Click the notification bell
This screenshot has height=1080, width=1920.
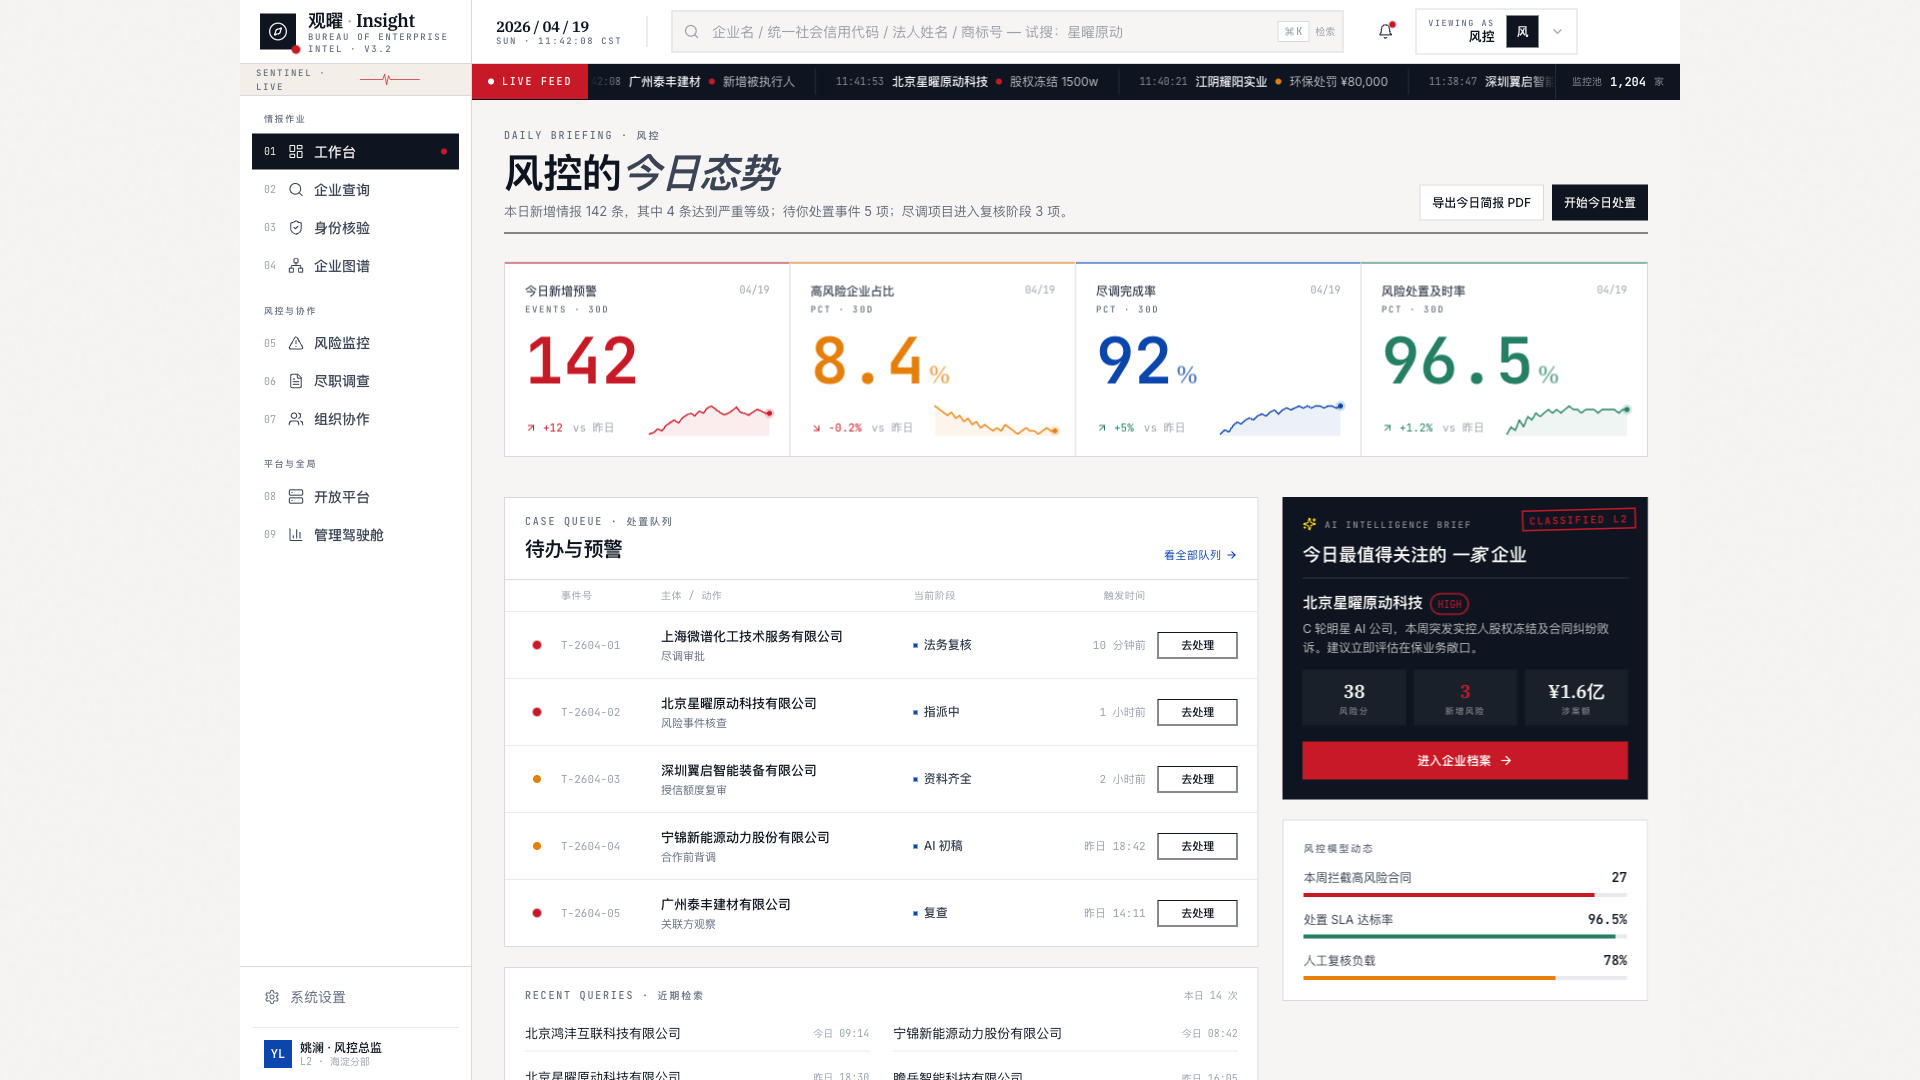click(x=1384, y=31)
